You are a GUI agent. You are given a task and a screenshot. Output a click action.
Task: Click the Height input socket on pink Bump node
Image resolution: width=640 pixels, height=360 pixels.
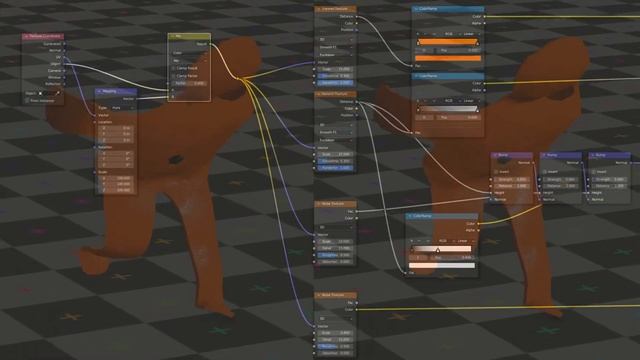(491, 193)
